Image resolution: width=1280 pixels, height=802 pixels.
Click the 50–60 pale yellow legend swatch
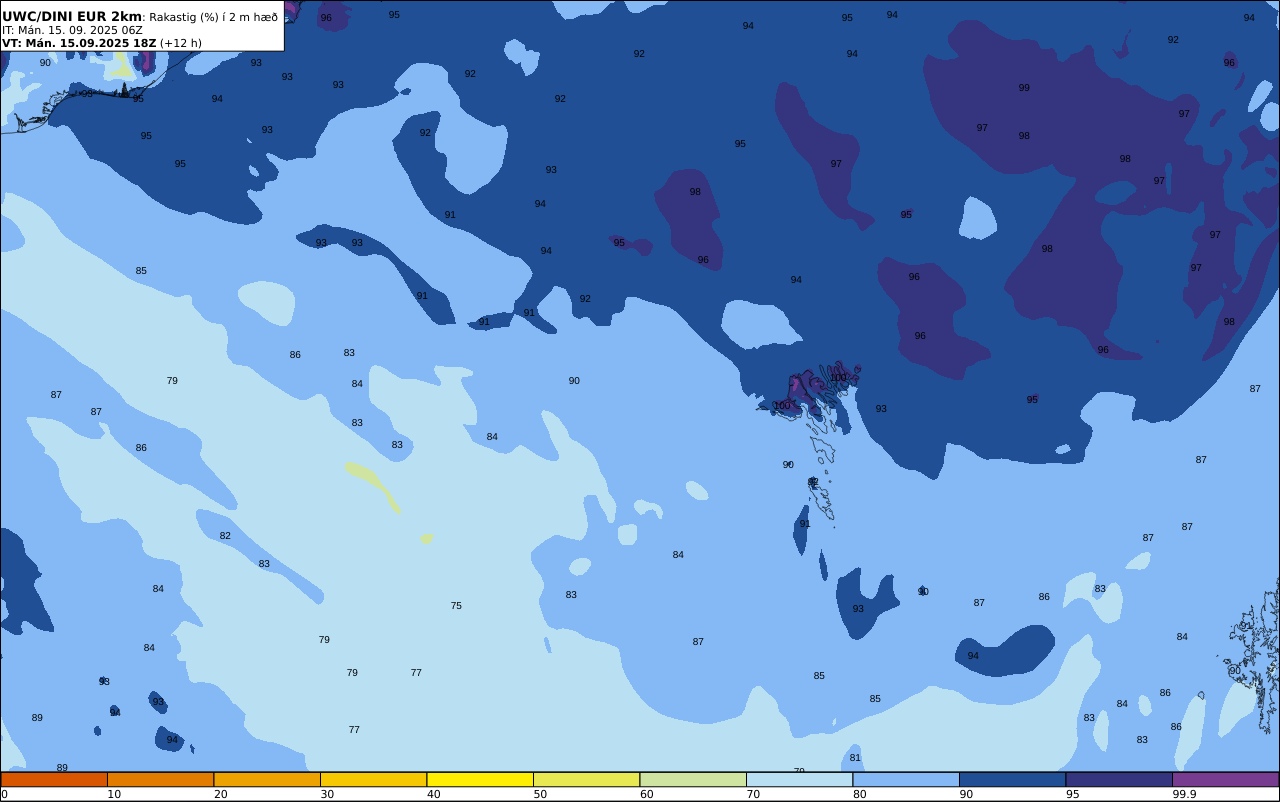coord(586,779)
